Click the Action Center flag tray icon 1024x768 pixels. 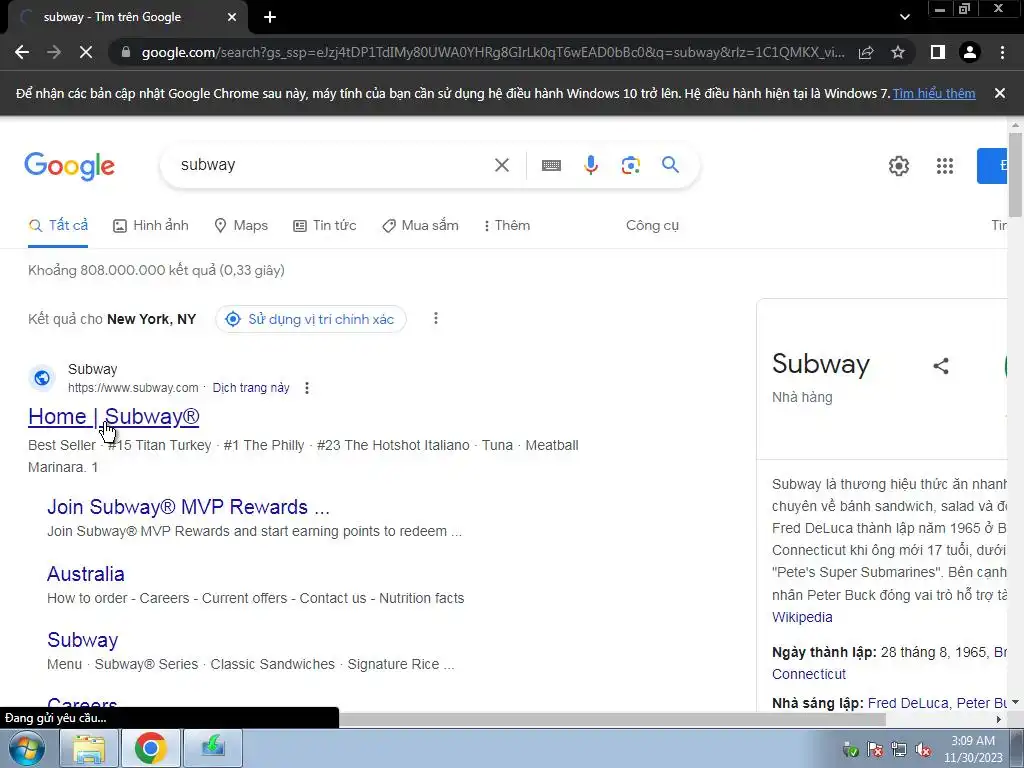click(x=874, y=750)
